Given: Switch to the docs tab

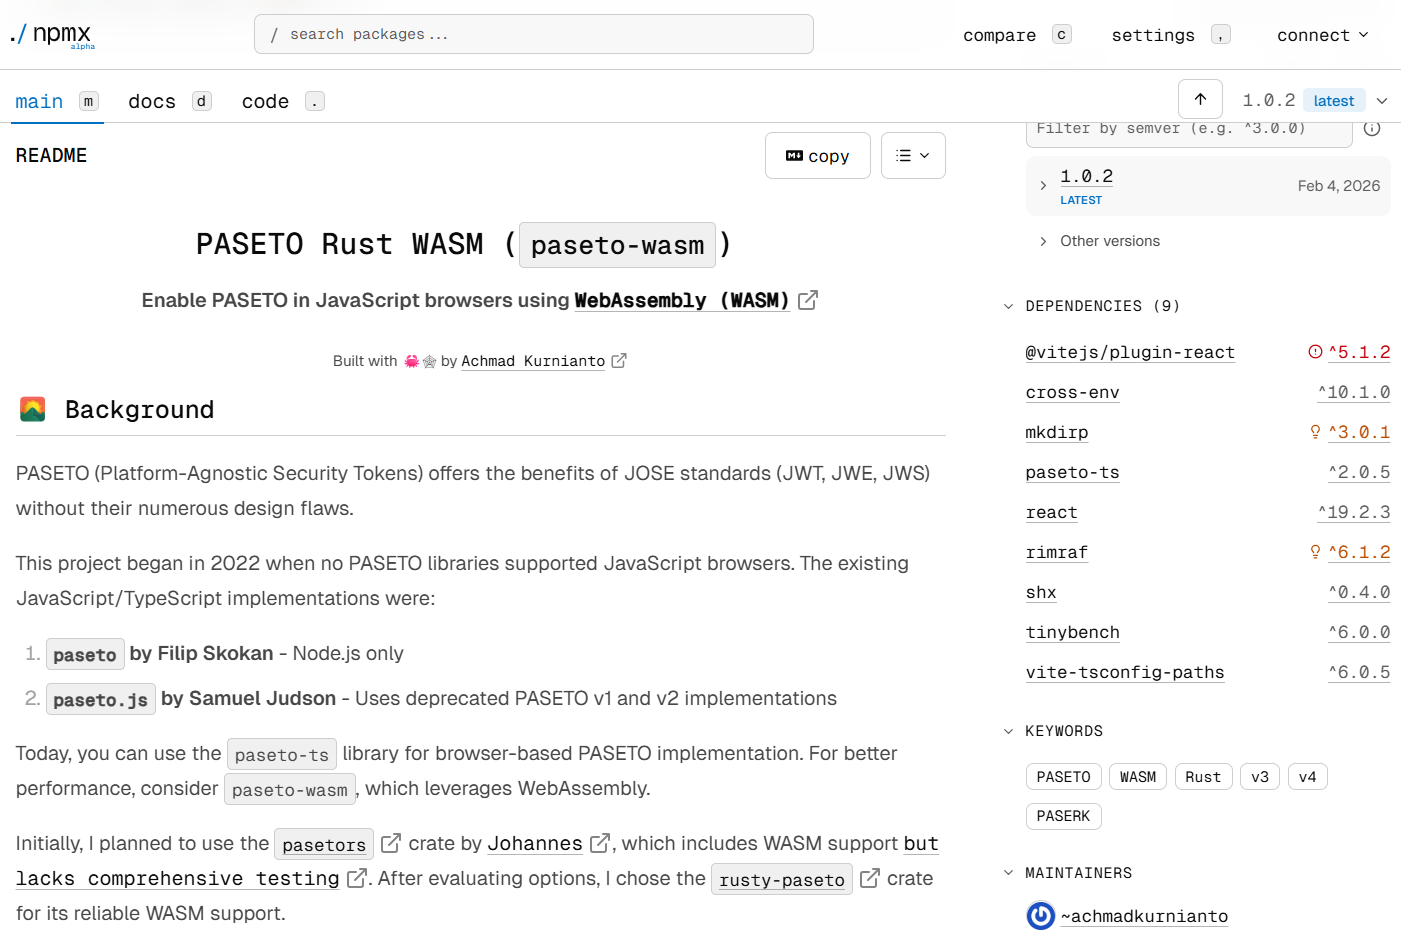Looking at the screenshot, I should point(152,101).
